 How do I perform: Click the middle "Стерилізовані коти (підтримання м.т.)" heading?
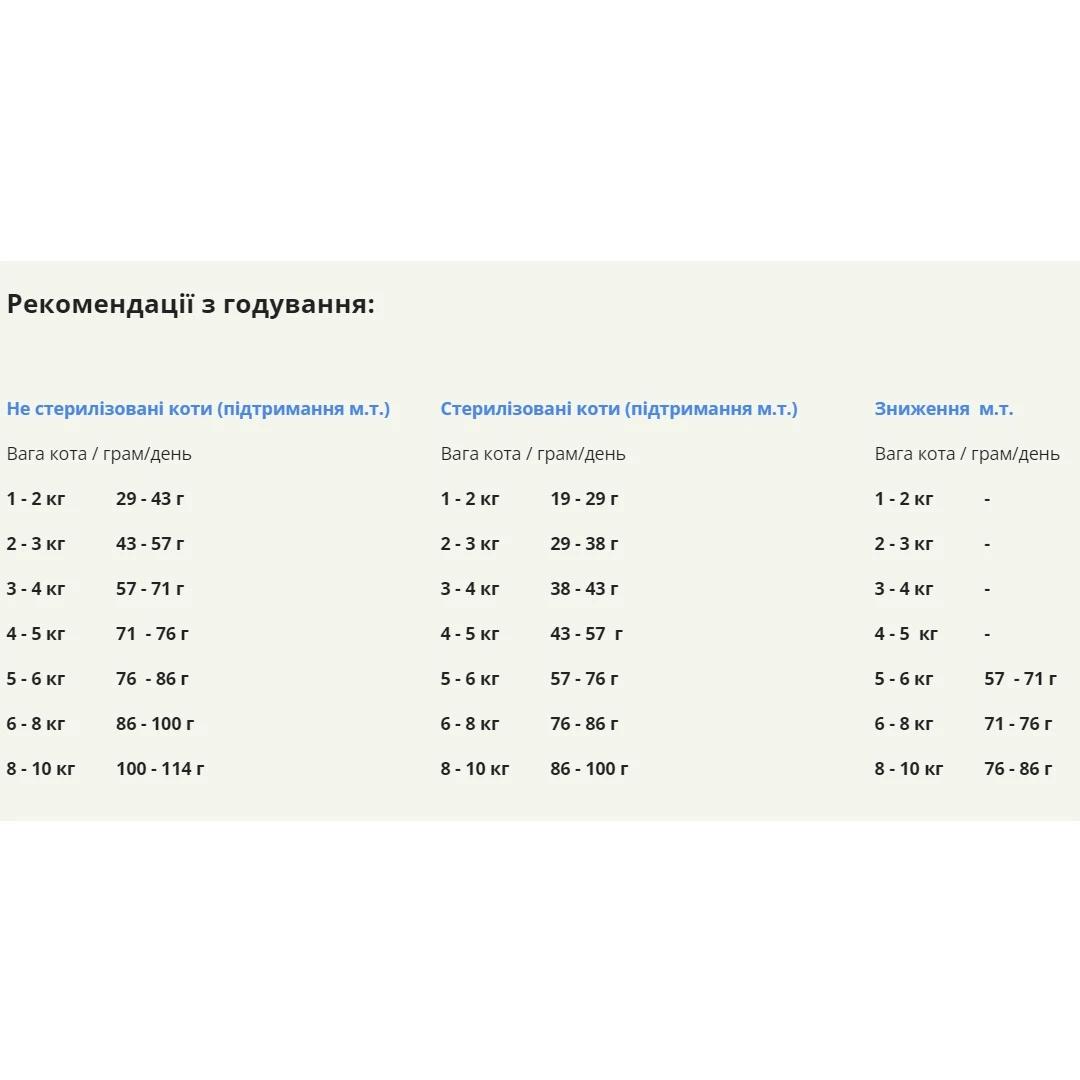pos(619,409)
